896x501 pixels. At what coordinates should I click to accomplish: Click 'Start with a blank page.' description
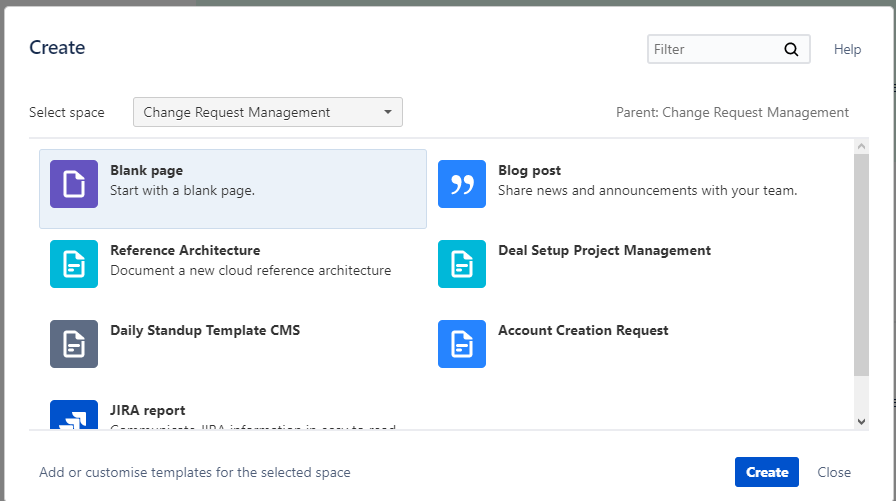coord(182,190)
